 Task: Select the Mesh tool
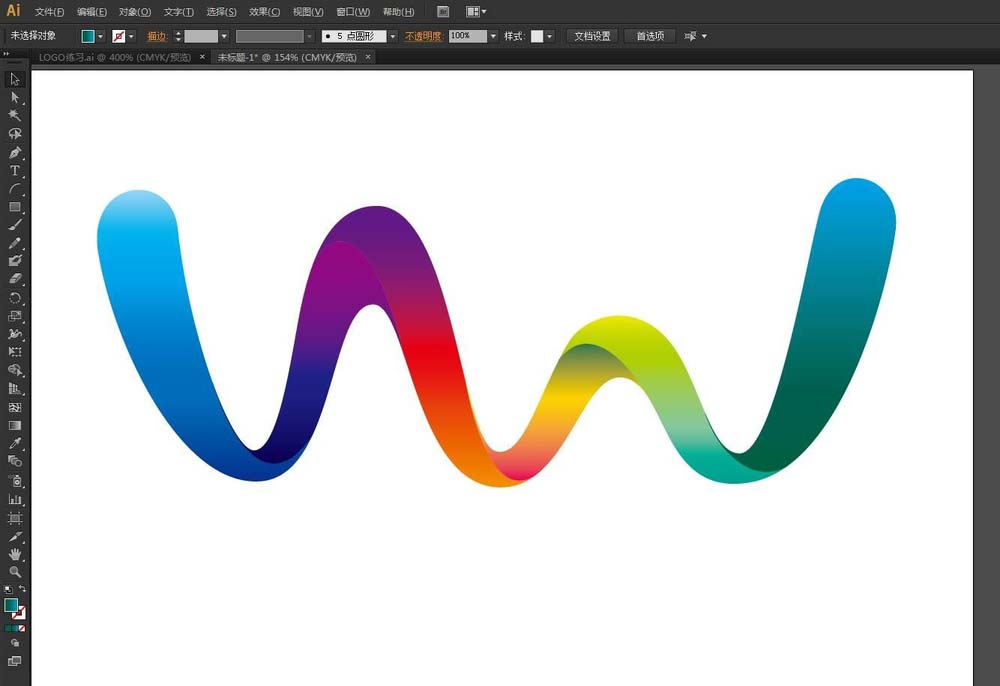[15, 407]
